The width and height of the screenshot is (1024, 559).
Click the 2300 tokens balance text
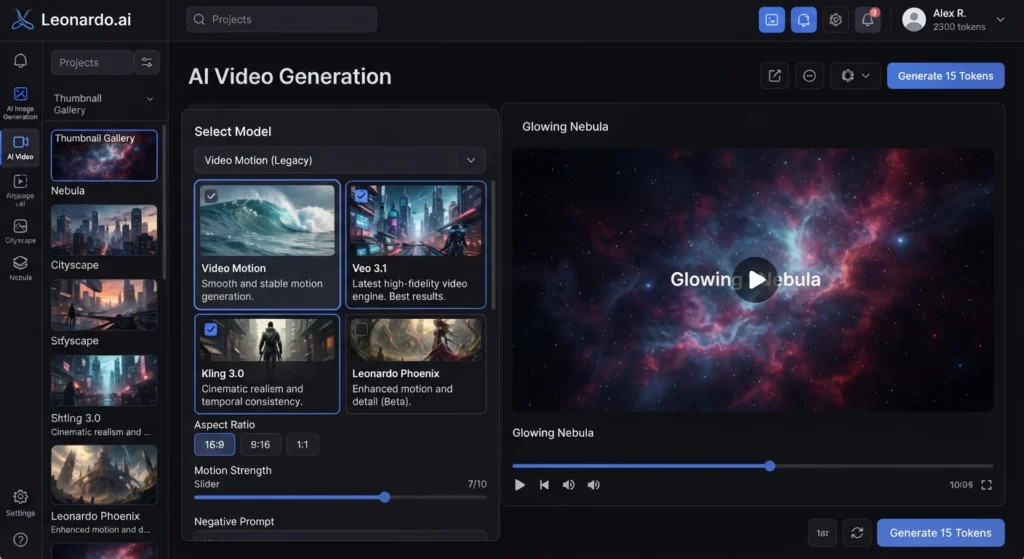[959, 27]
